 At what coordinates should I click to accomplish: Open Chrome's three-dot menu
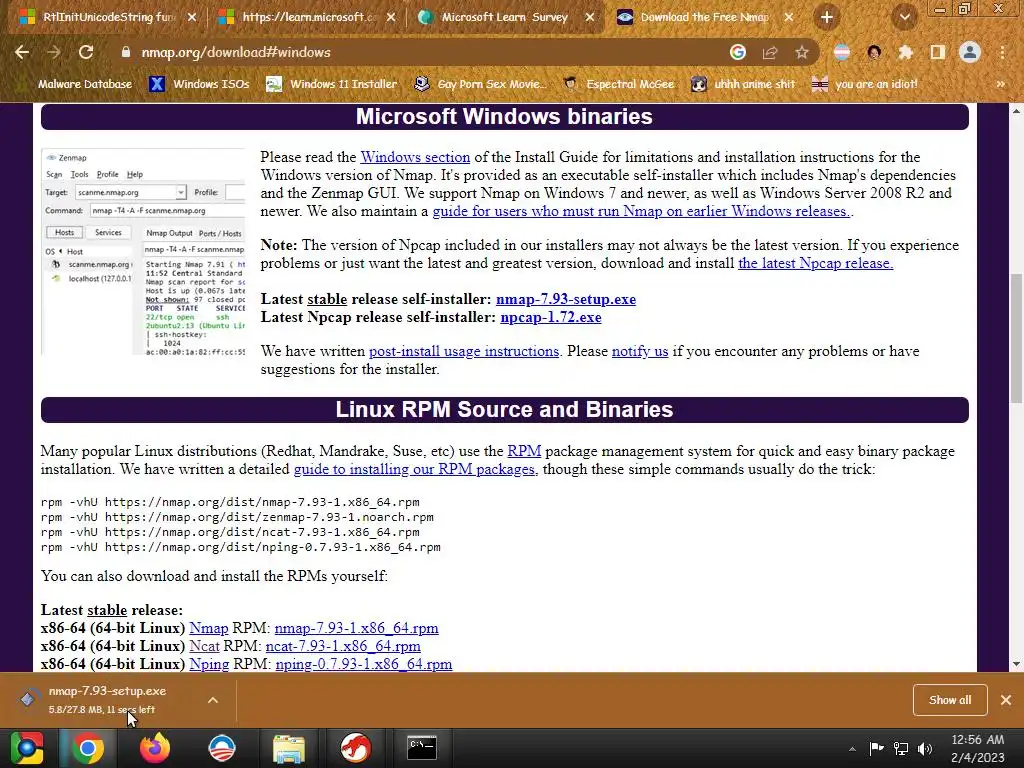tap(1002, 52)
